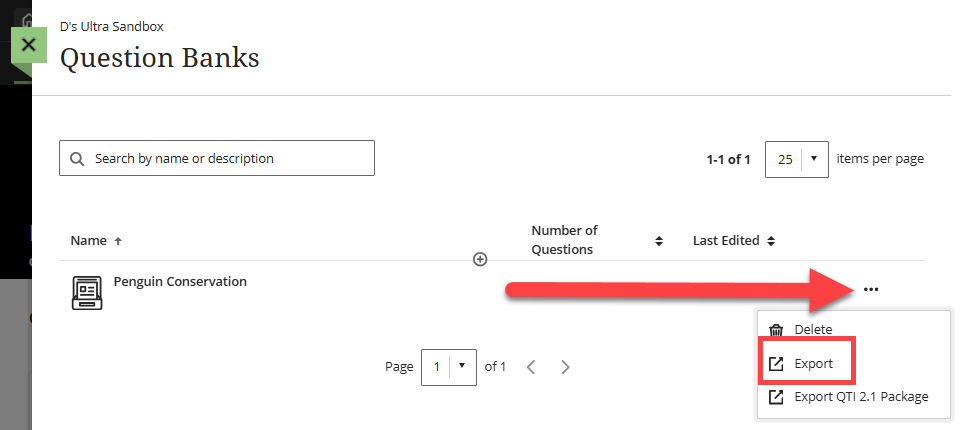962x430 pixels.
Task: Select Delete from the context menu
Action: pyautogui.click(x=814, y=330)
